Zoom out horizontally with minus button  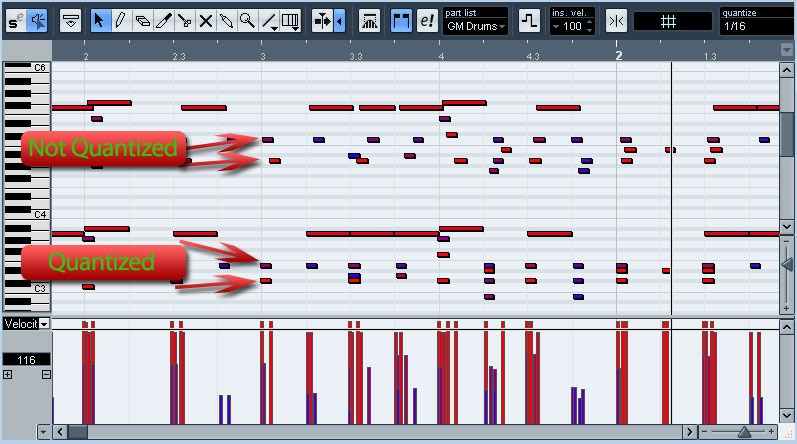point(704,432)
